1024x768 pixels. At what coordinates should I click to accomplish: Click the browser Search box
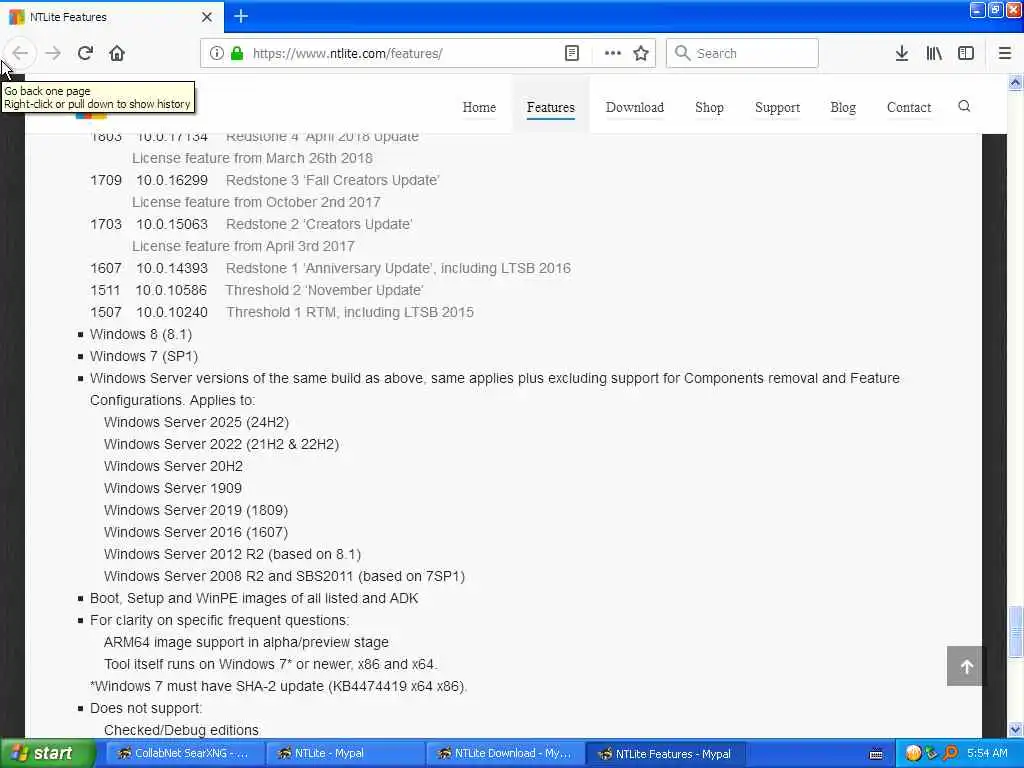(742, 53)
